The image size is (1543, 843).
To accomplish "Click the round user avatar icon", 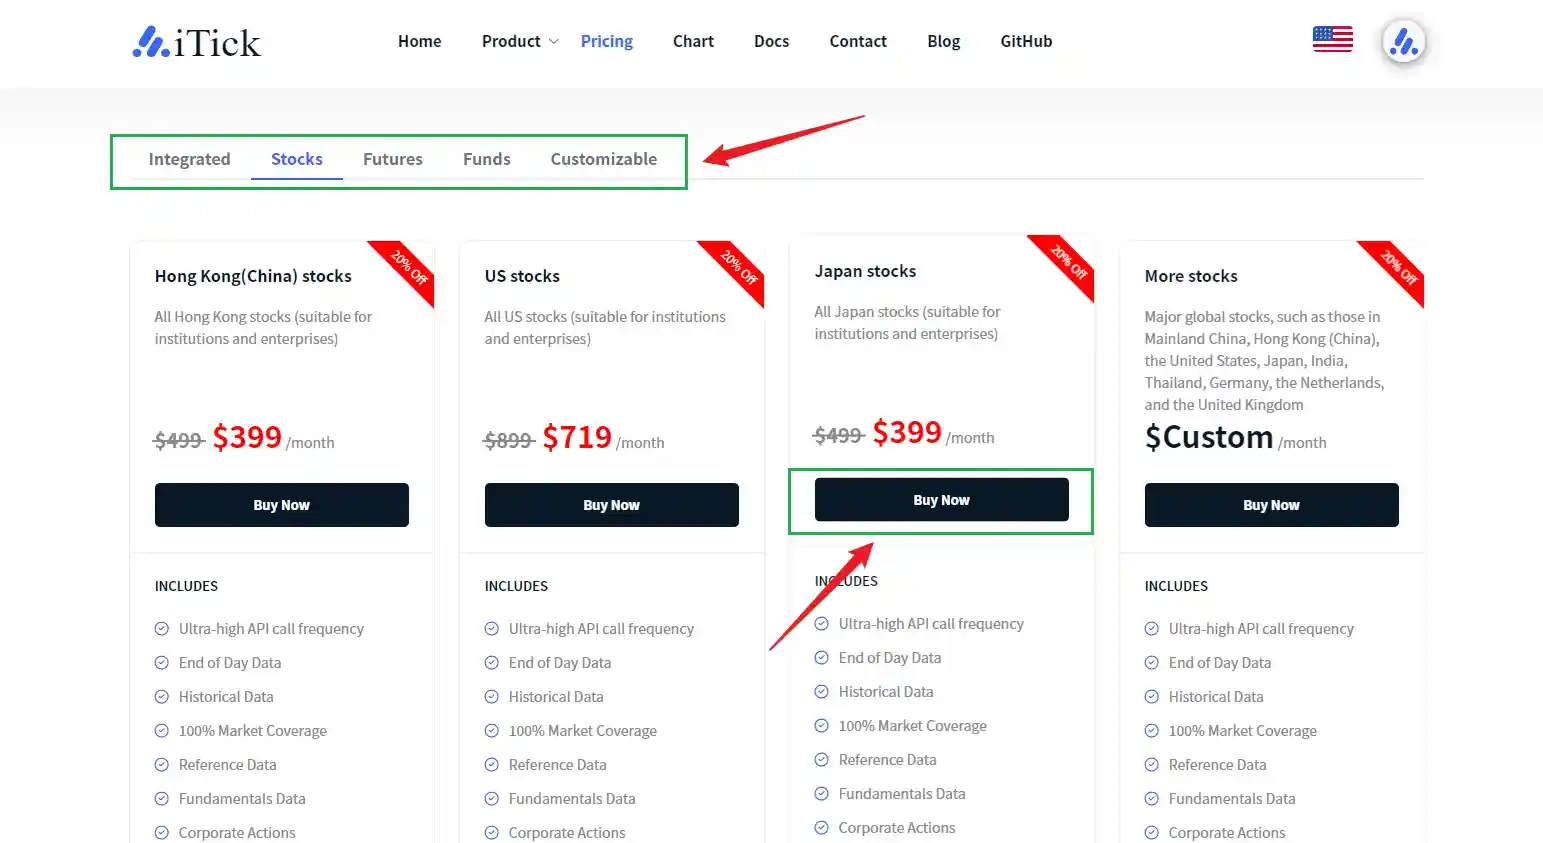I will pyautogui.click(x=1403, y=42).
